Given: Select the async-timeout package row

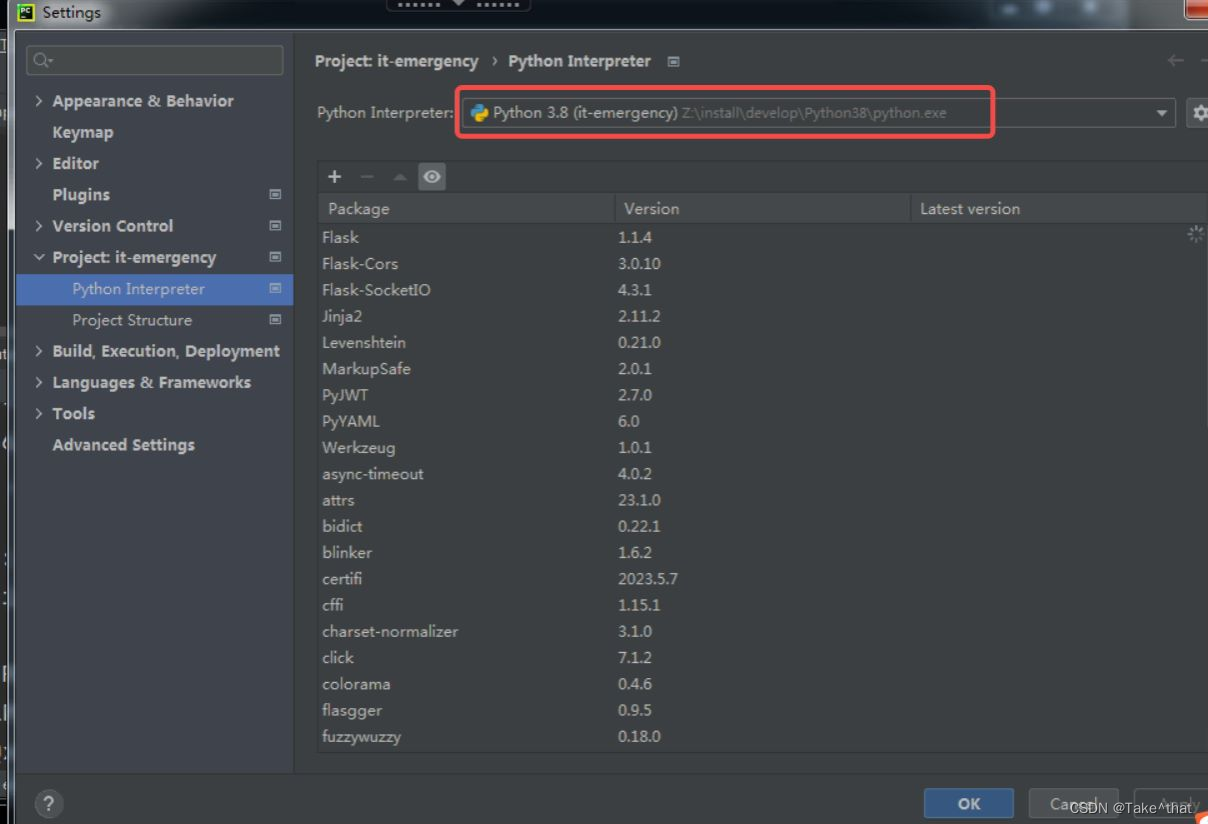Looking at the screenshot, I should (x=763, y=474).
